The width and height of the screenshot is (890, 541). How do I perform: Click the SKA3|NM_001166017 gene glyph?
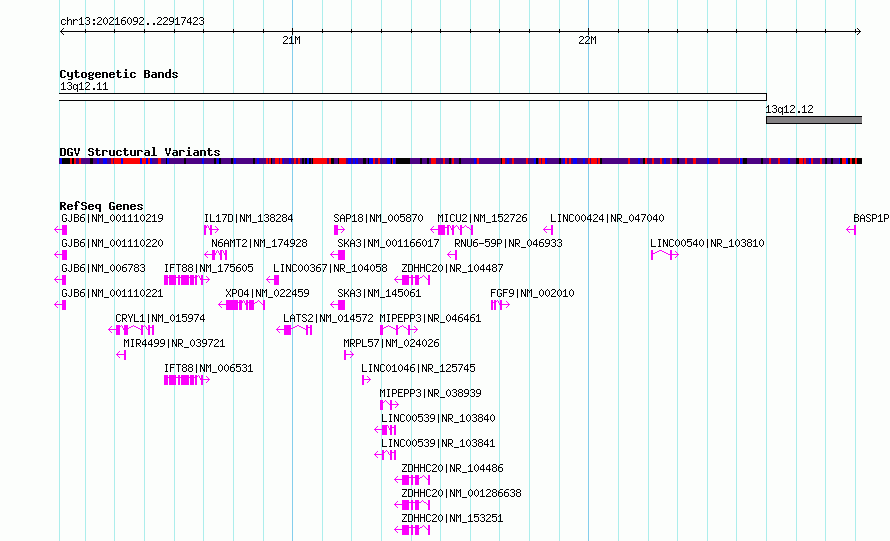point(338,255)
